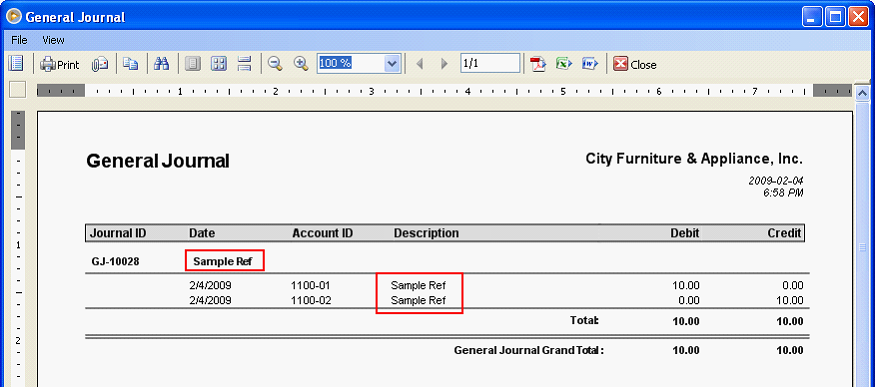Click journal entry GJ-10028
This screenshot has width=876, height=388.
click(115, 261)
